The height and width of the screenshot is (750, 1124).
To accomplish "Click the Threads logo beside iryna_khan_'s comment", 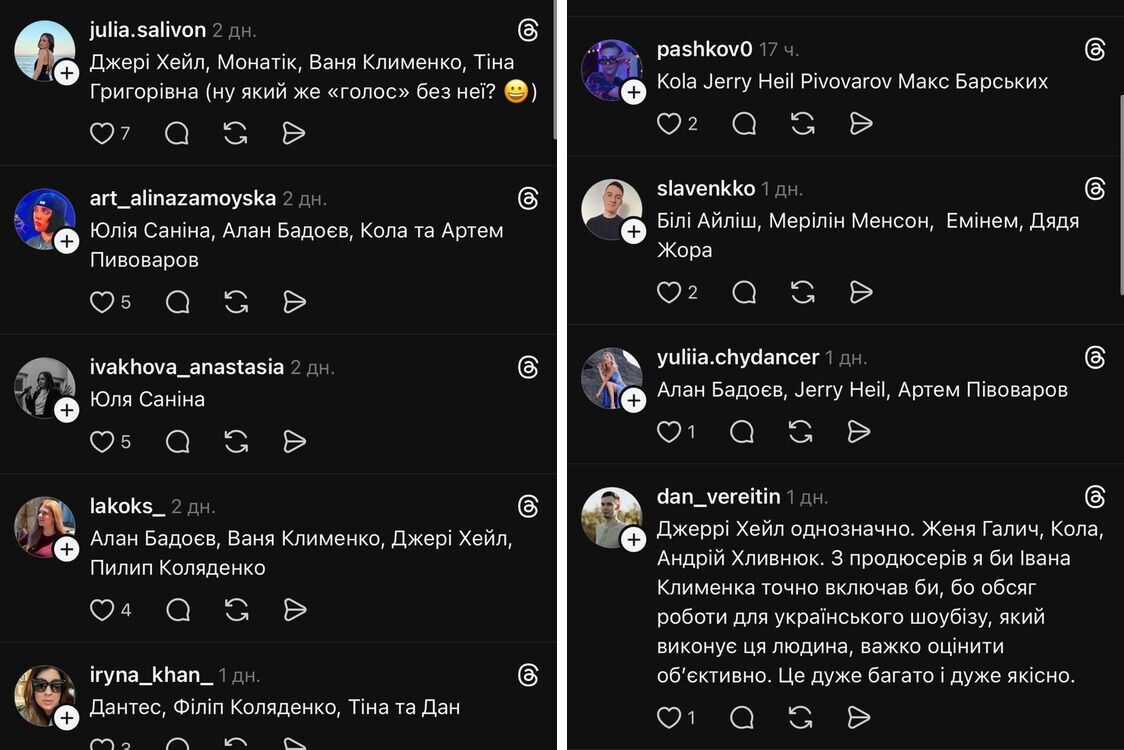I will 528,676.
